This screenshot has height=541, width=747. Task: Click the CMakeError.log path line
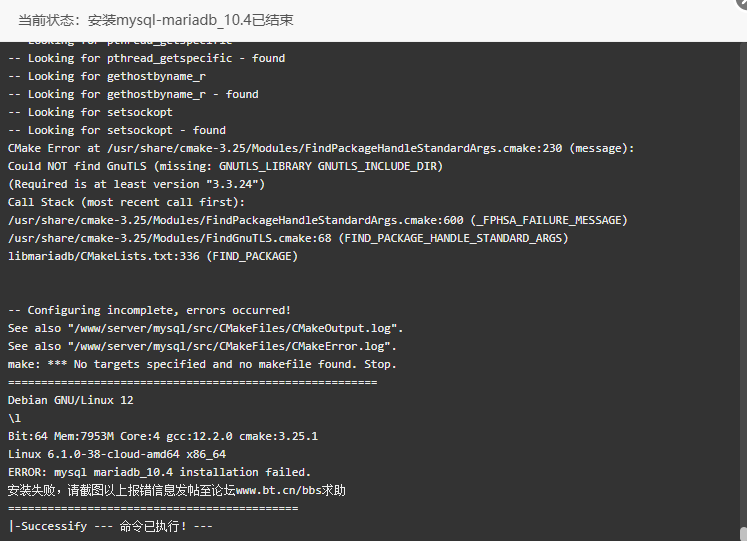pyautogui.click(x=202, y=346)
